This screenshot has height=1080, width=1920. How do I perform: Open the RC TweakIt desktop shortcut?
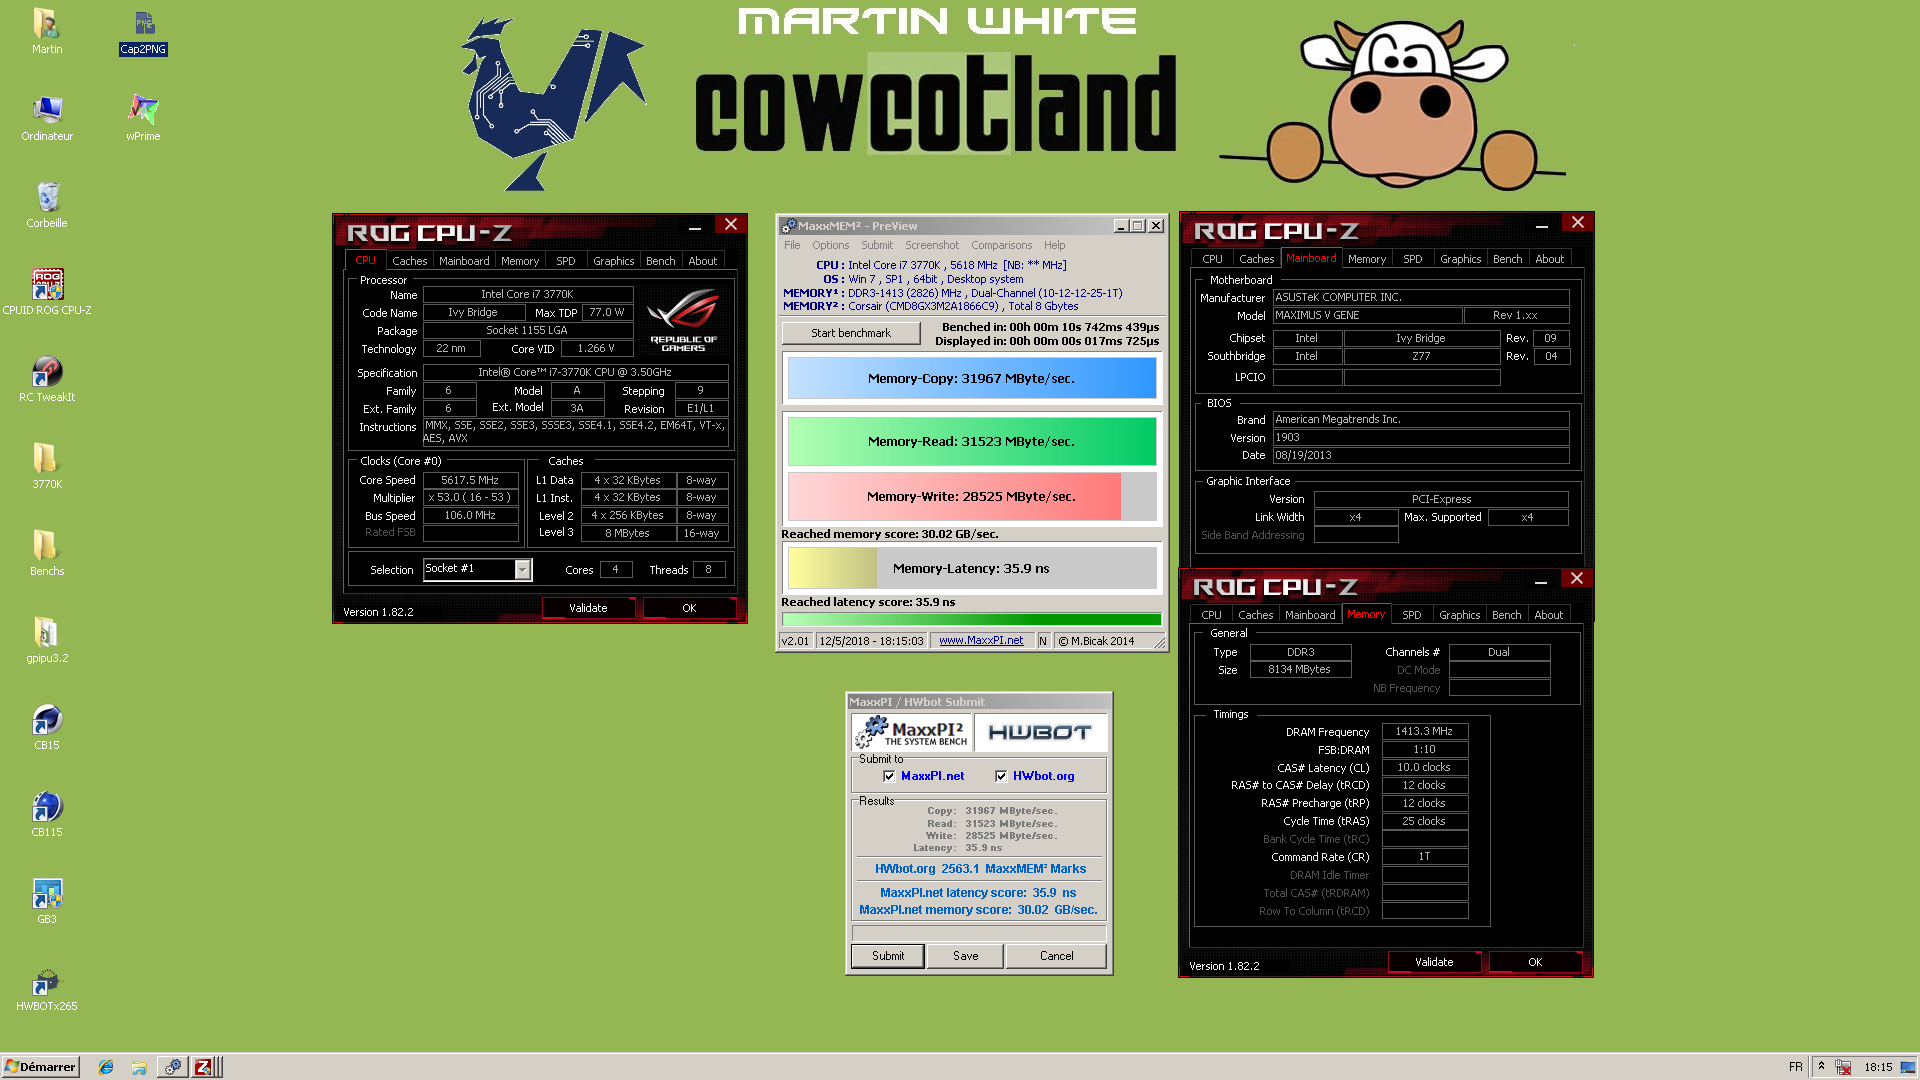coord(47,379)
